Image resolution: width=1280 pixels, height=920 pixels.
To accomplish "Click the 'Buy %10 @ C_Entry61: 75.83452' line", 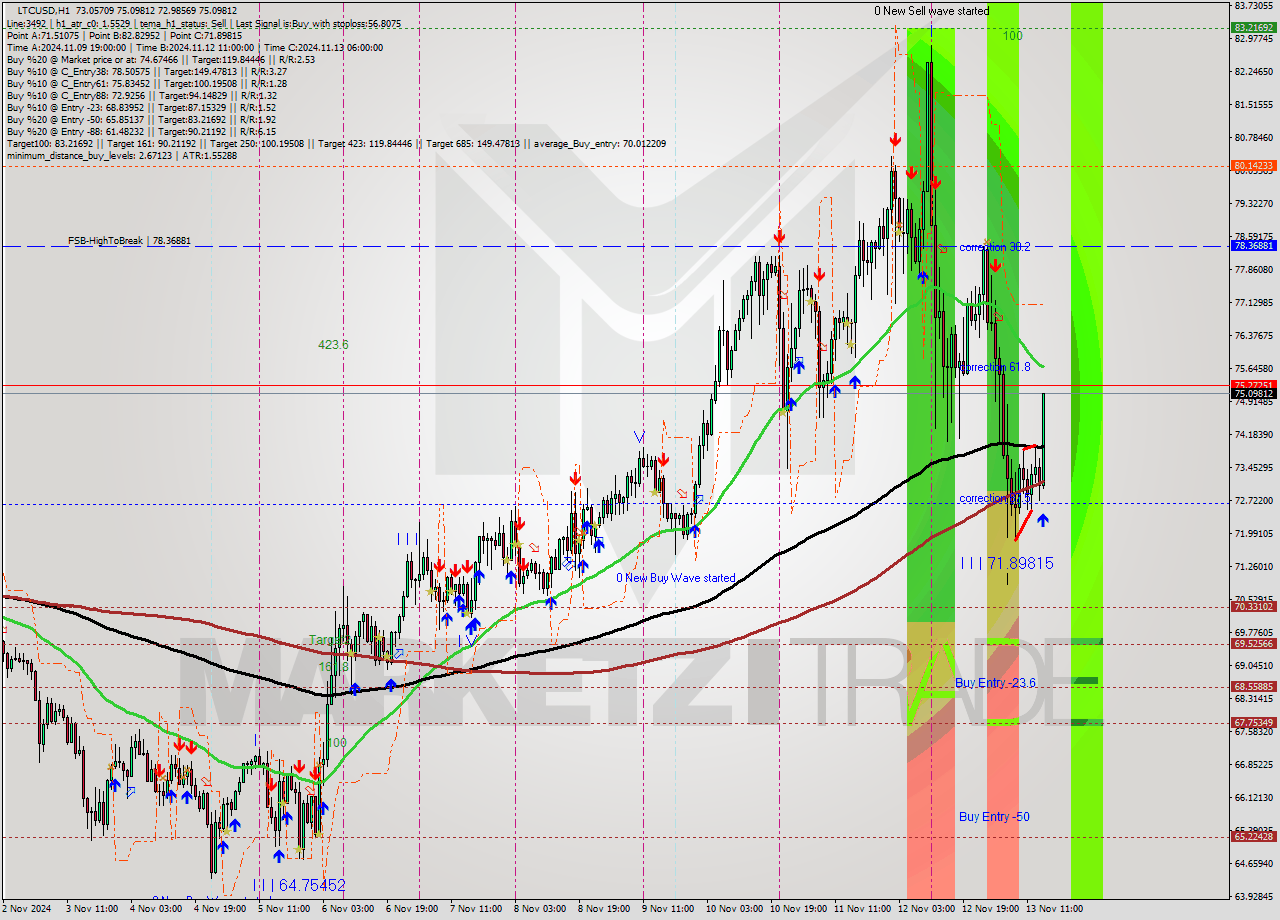I will 146,83.
